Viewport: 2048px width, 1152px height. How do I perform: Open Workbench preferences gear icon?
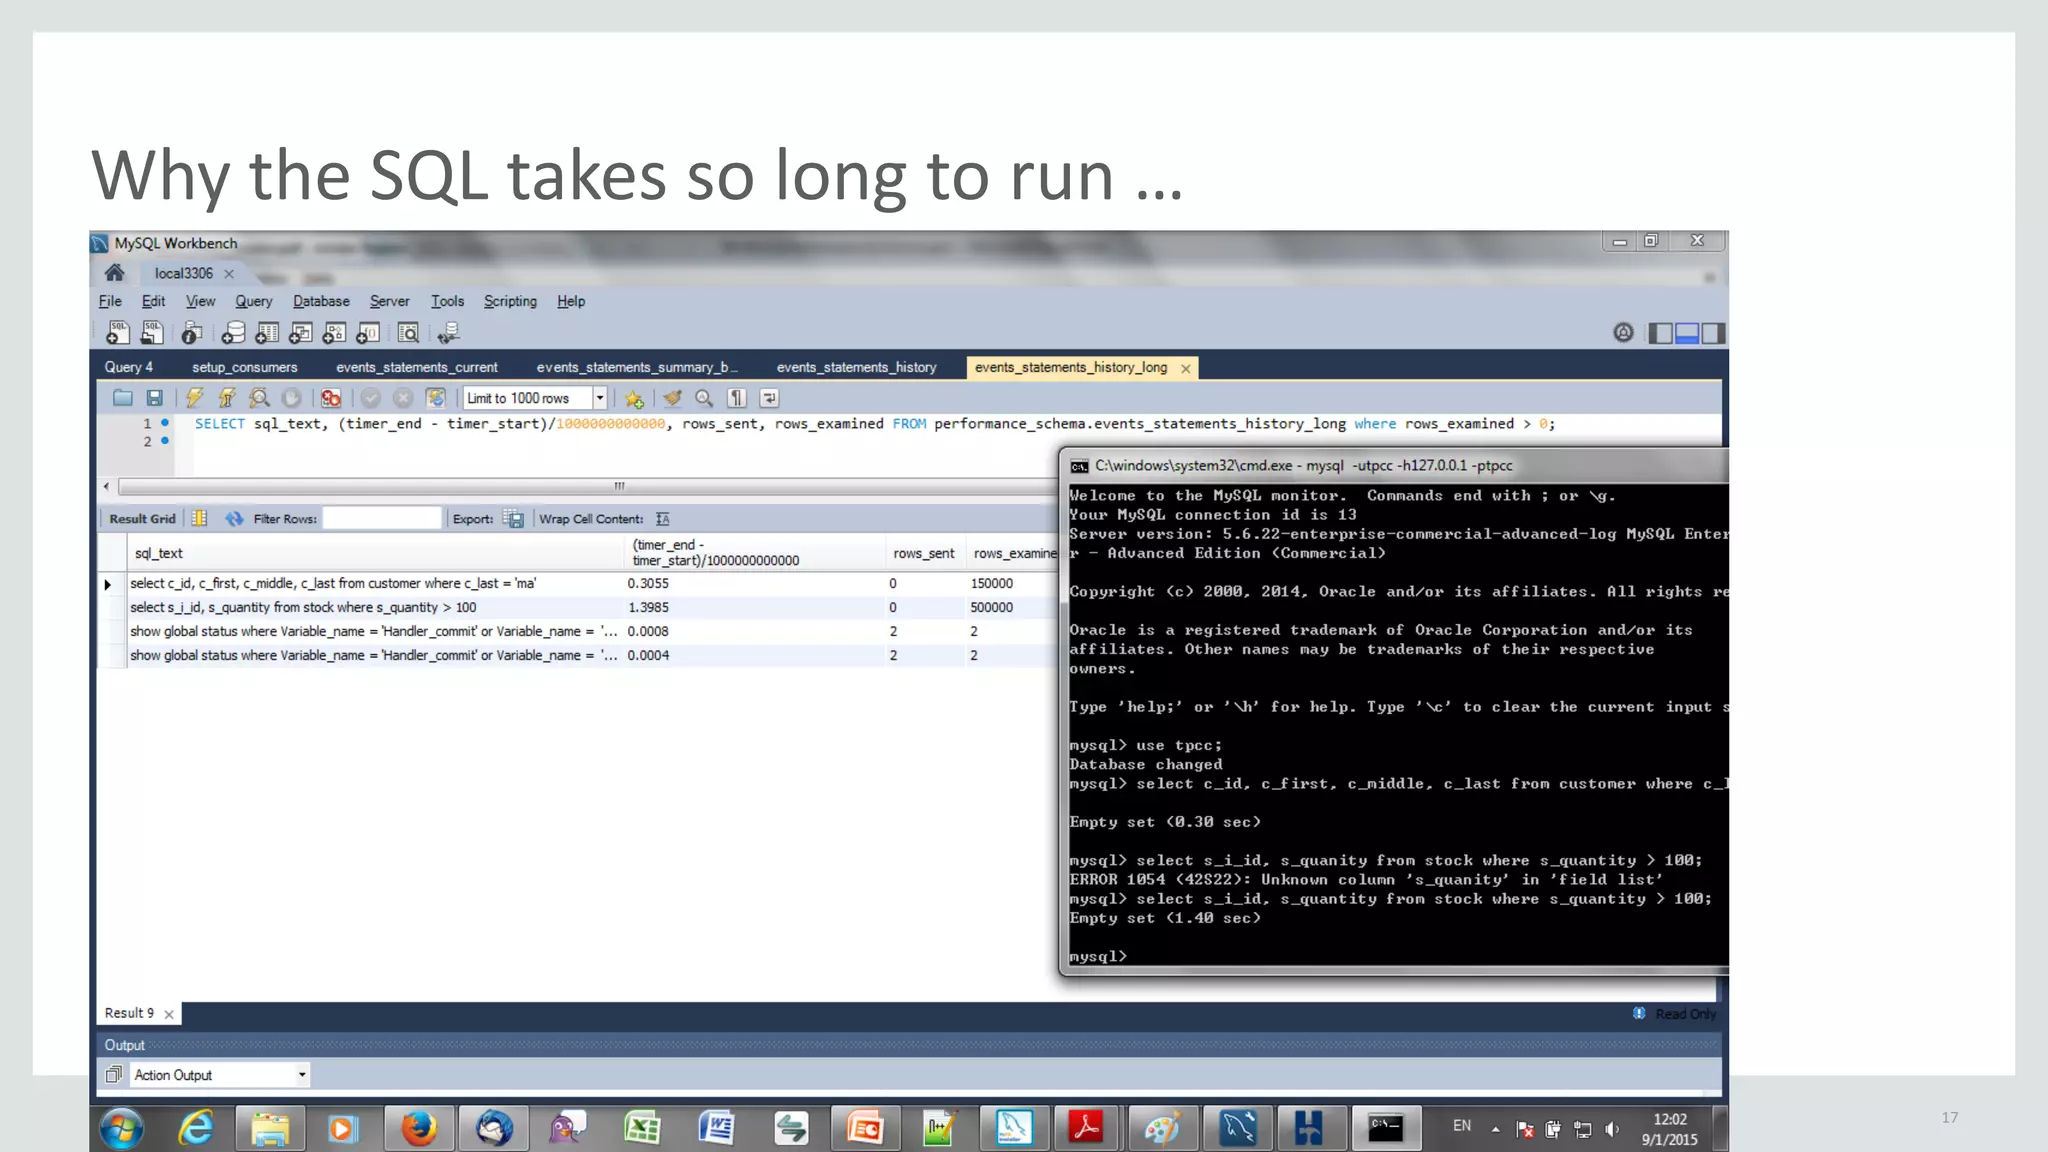pyautogui.click(x=1623, y=332)
